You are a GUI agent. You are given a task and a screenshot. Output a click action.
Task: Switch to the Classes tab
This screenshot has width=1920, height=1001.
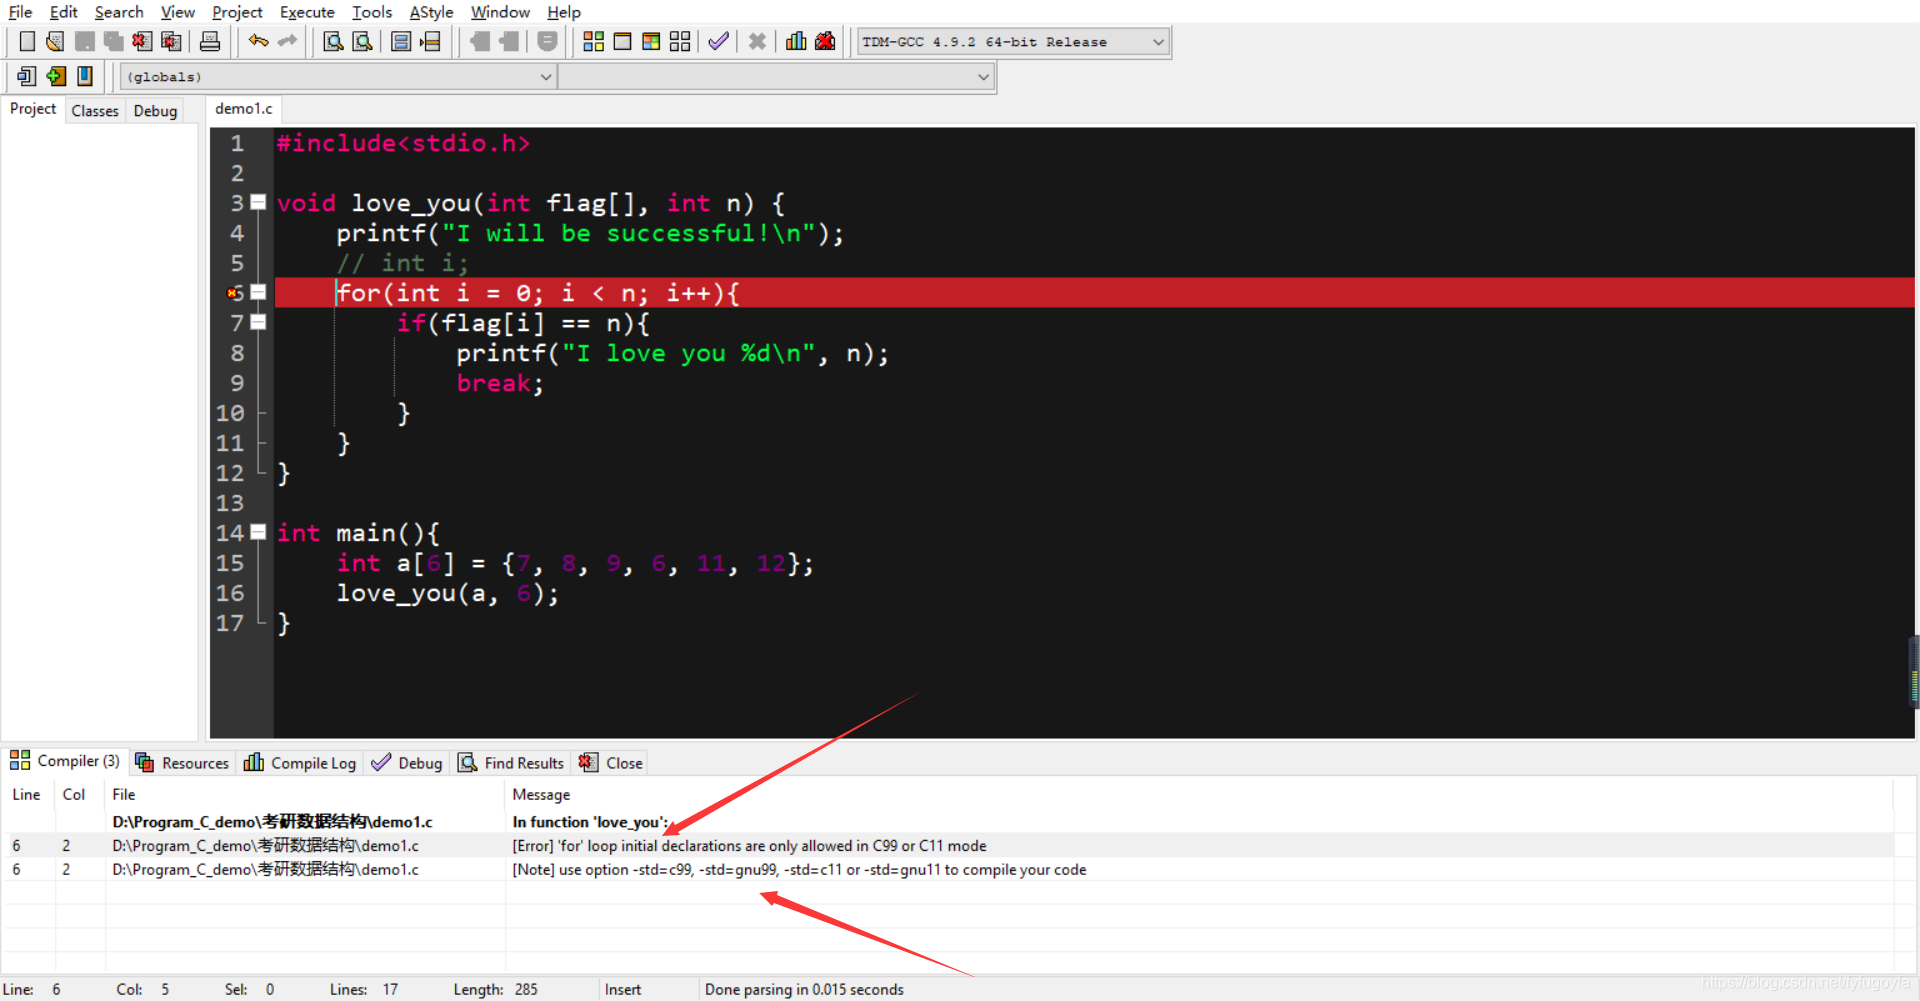(94, 110)
